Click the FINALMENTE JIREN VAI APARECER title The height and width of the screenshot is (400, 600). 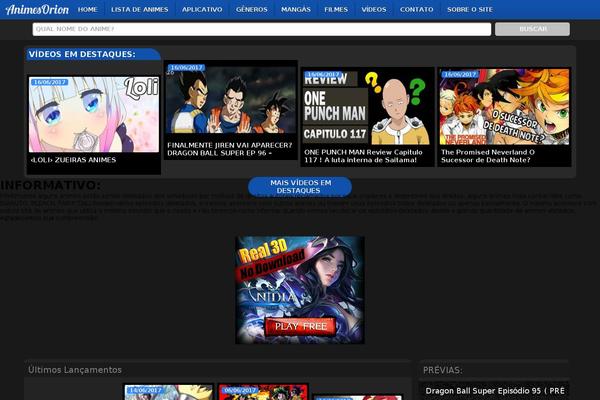coord(230,149)
